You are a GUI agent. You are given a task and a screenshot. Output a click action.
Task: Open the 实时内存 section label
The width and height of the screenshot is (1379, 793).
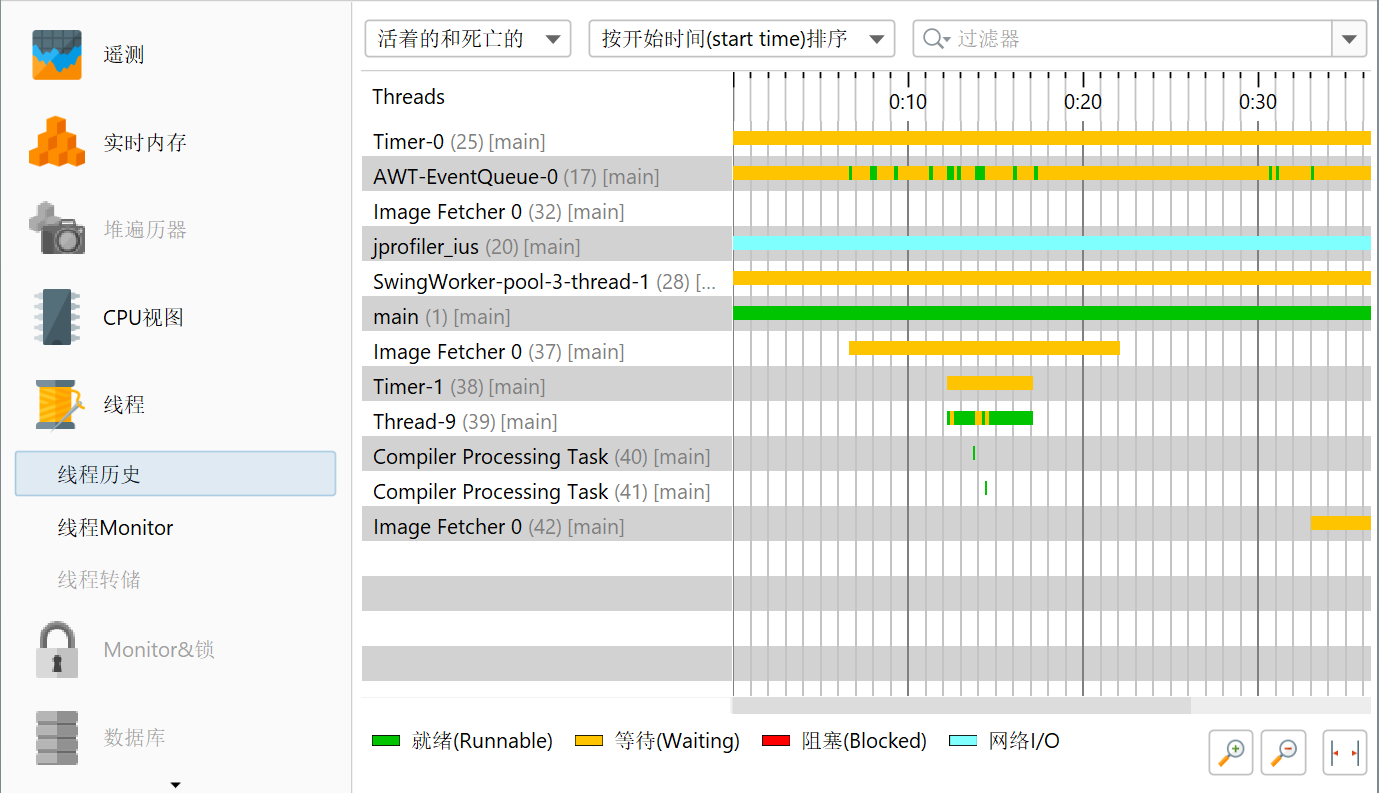tap(145, 142)
